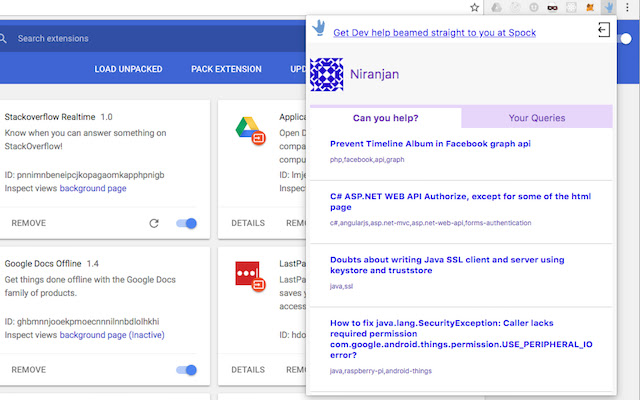The image size is (640, 400).
Task: Click the Niranjan username text
Action: click(x=374, y=74)
